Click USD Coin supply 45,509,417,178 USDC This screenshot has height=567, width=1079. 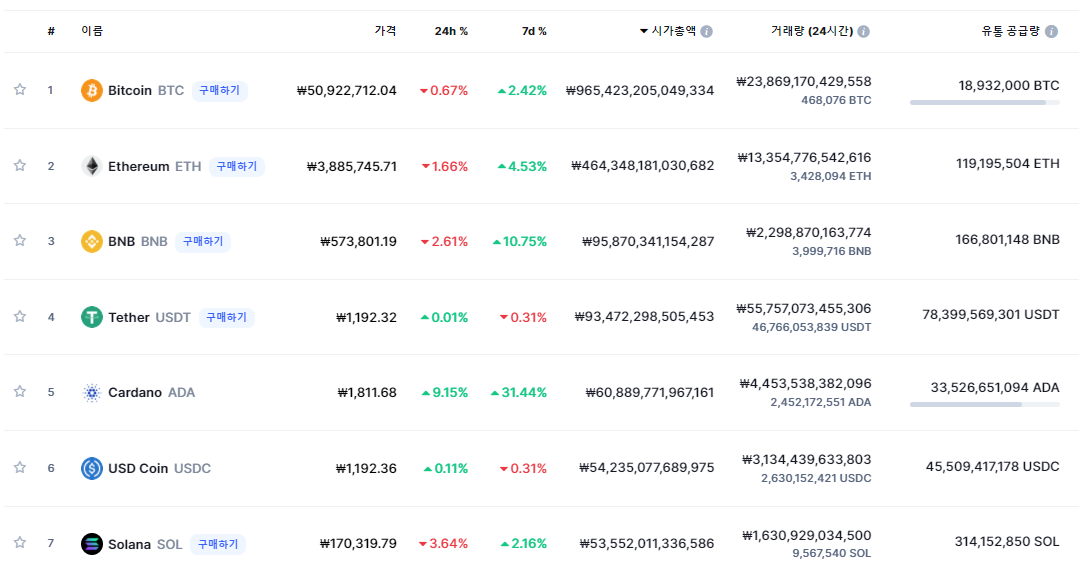(x=992, y=467)
